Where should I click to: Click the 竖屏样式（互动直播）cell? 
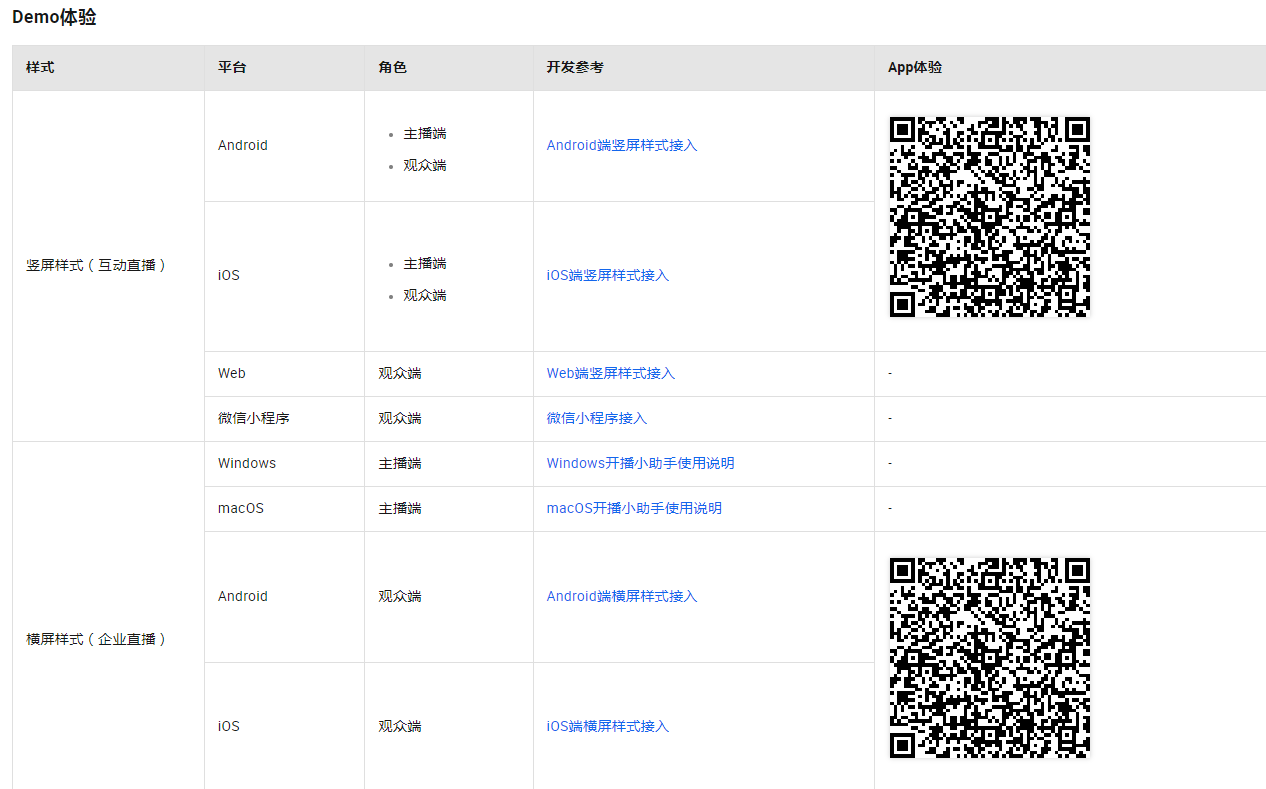tap(108, 266)
